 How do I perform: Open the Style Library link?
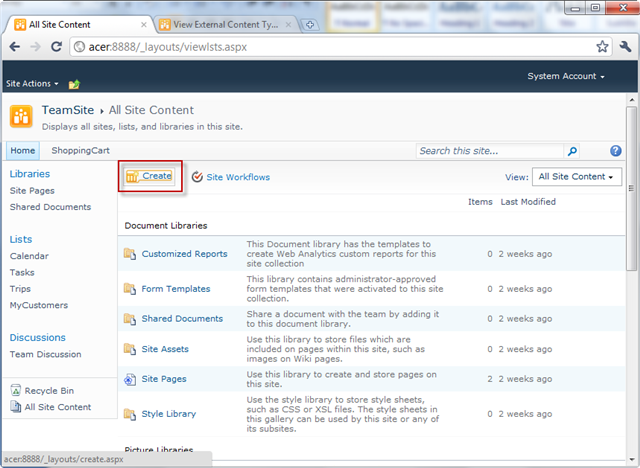point(169,414)
